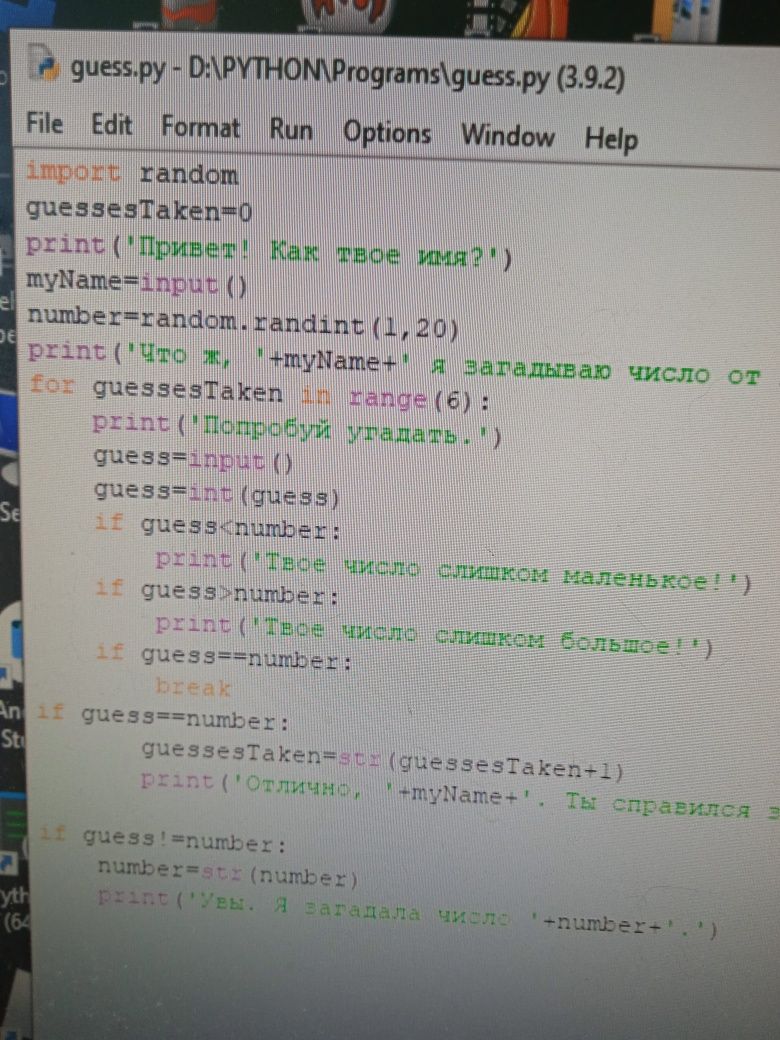Open the Format menu
The height and width of the screenshot is (1040, 780).
point(200,127)
